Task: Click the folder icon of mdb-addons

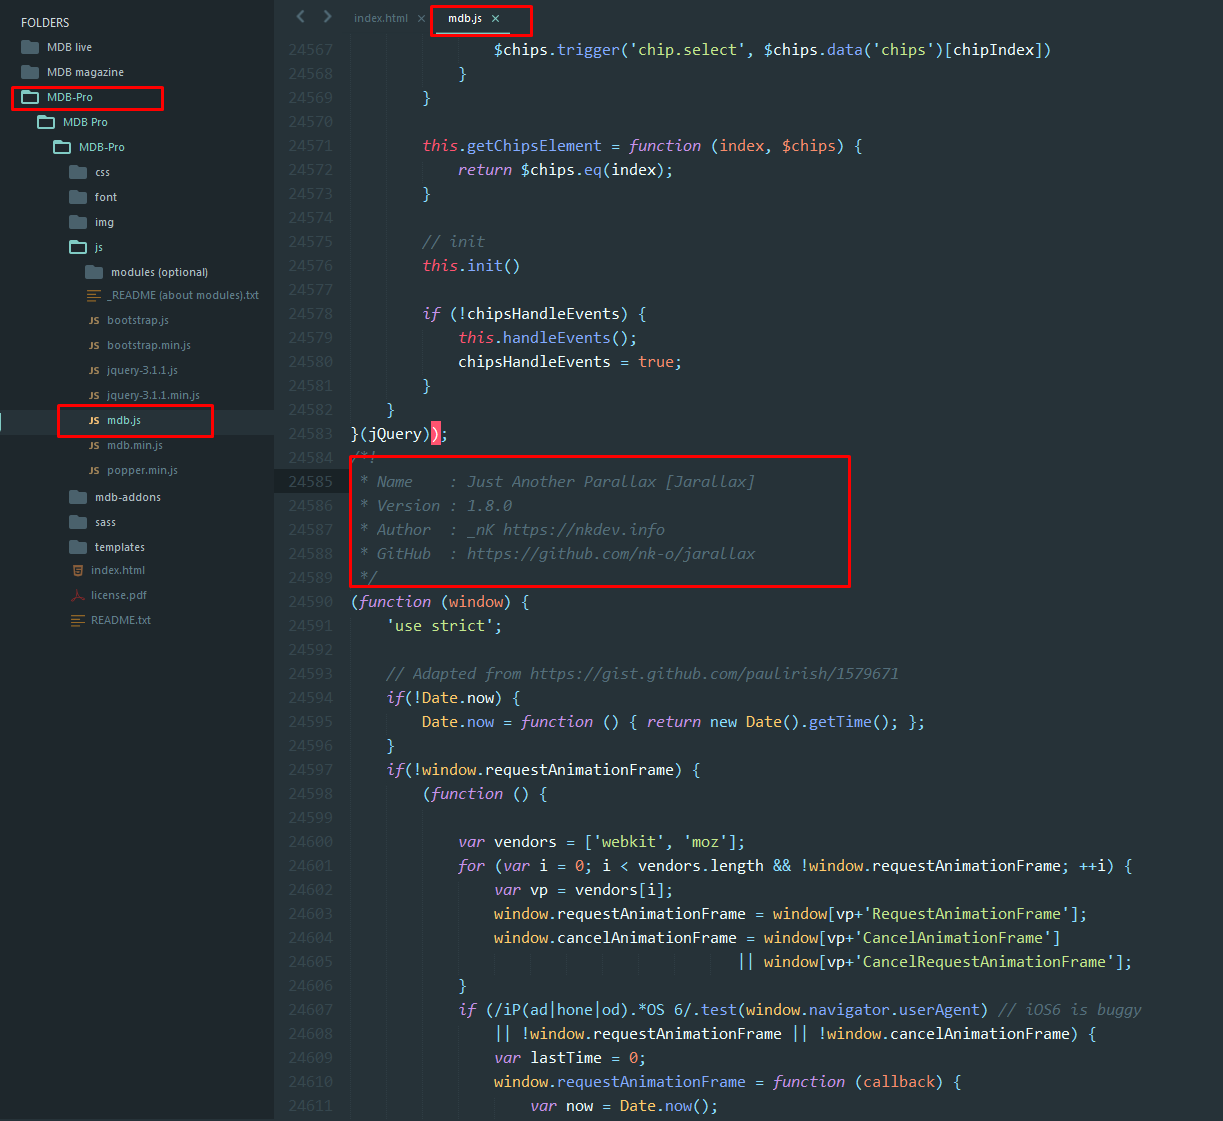Action: pyautogui.click(x=78, y=497)
